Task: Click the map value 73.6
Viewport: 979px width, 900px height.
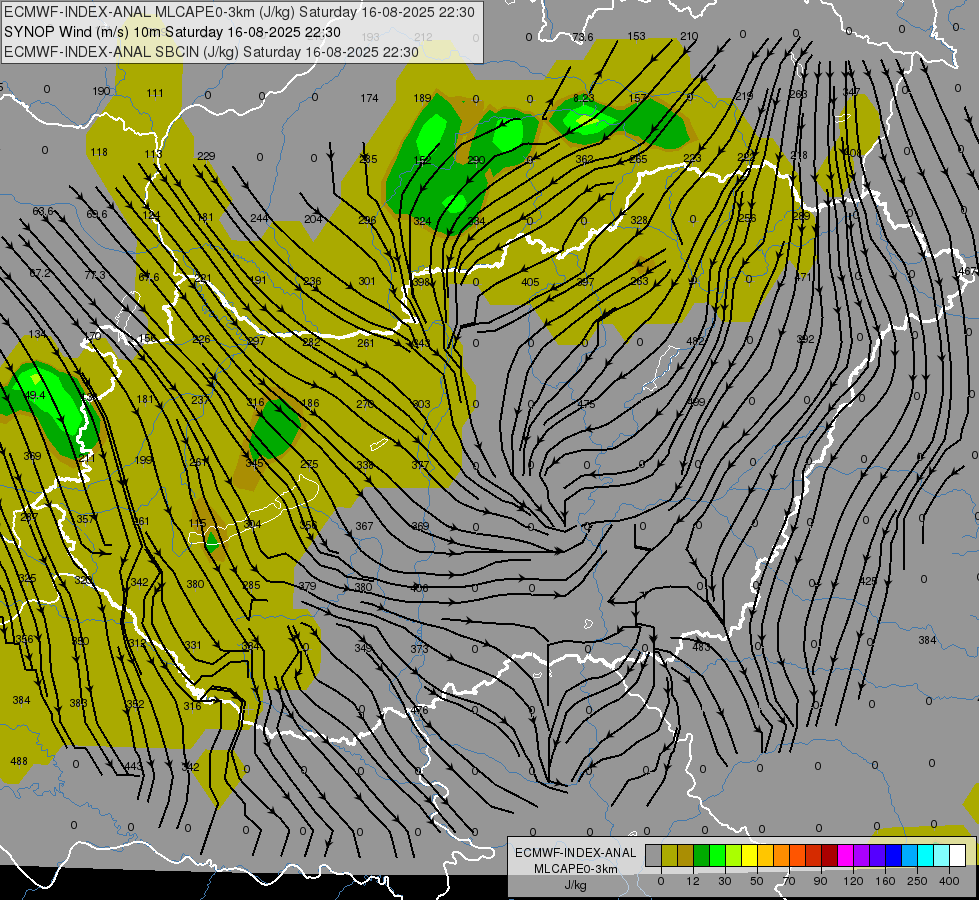Action: tap(583, 37)
